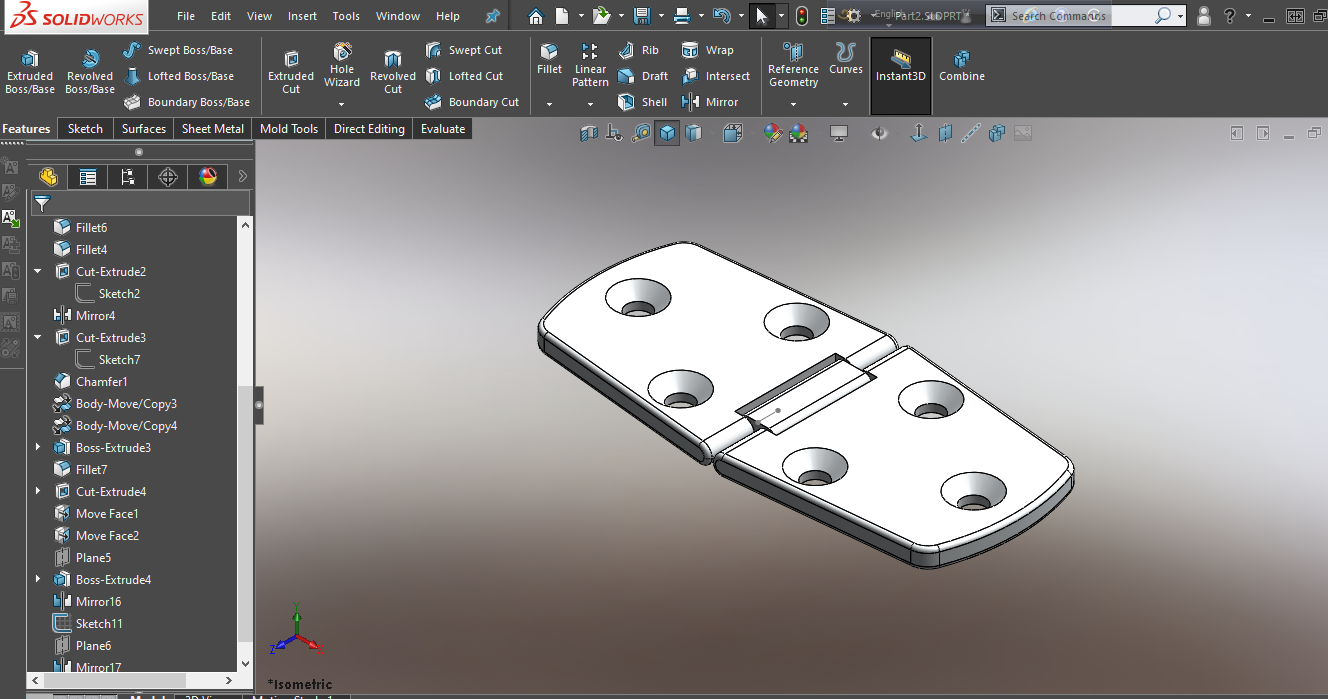
Task: Use the Mirror feature in toolbar
Action: click(709, 102)
